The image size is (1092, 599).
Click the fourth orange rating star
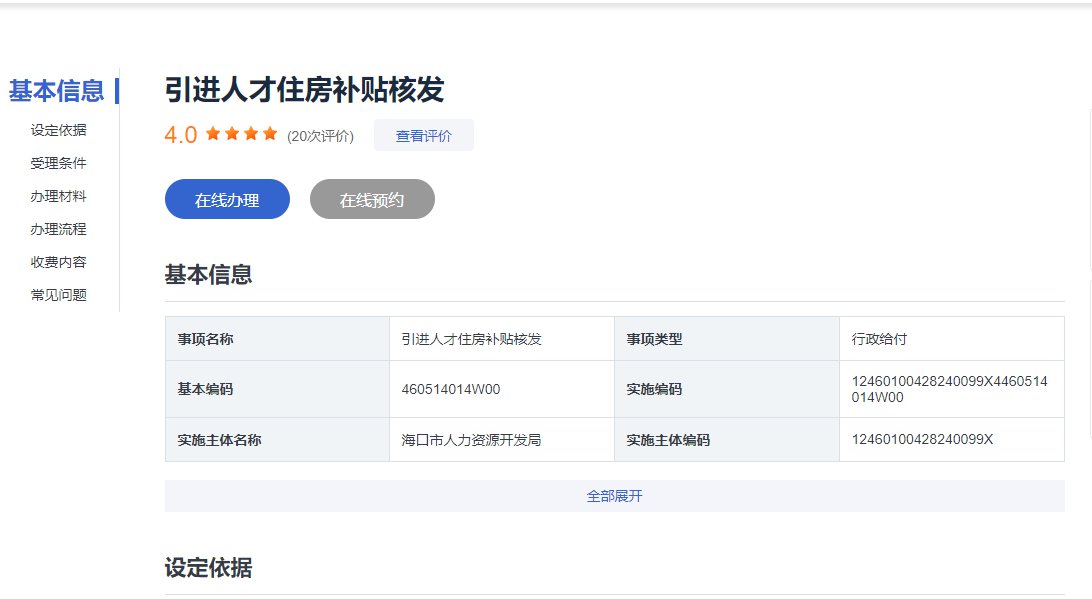click(270, 134)
